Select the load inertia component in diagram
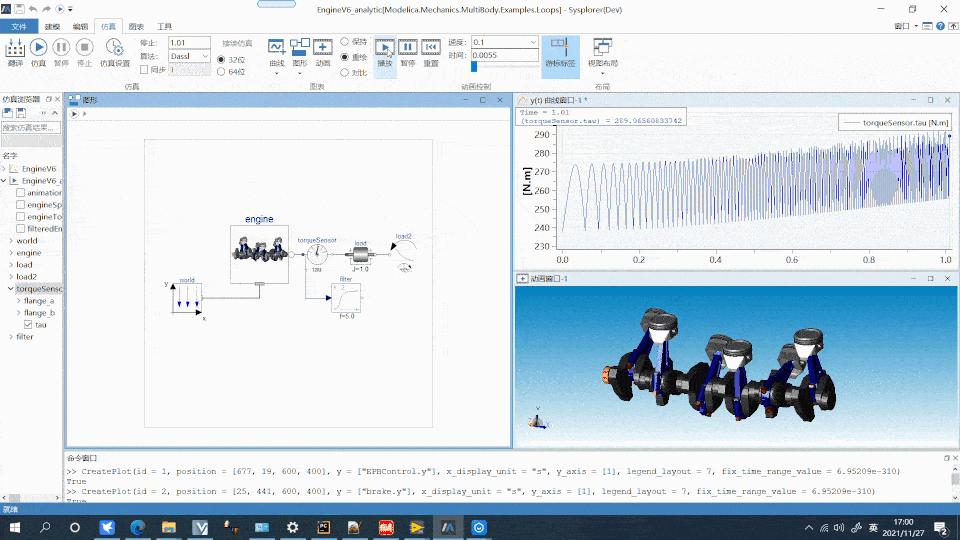960x540 pixels. pos(360,254)
